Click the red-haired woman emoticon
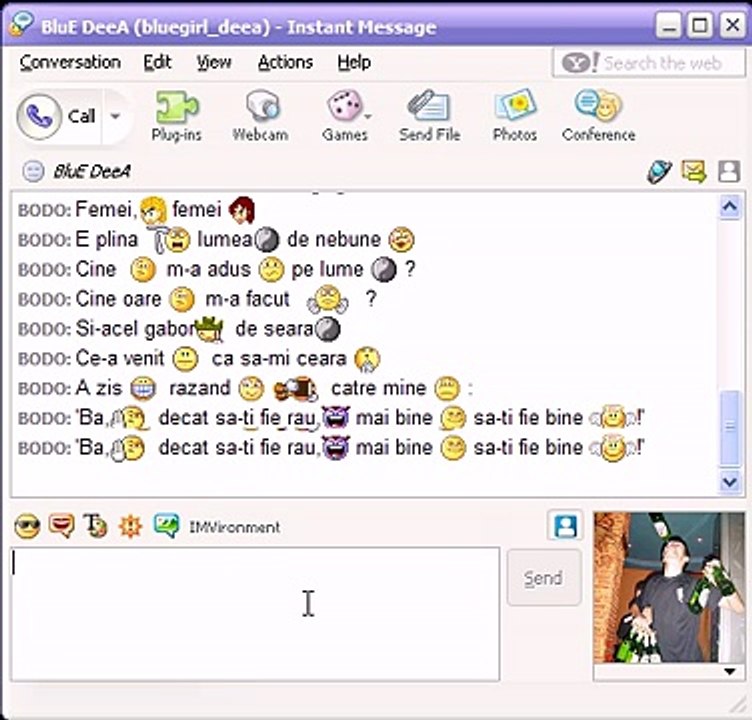The image size is (752, 720). (242, 210)
